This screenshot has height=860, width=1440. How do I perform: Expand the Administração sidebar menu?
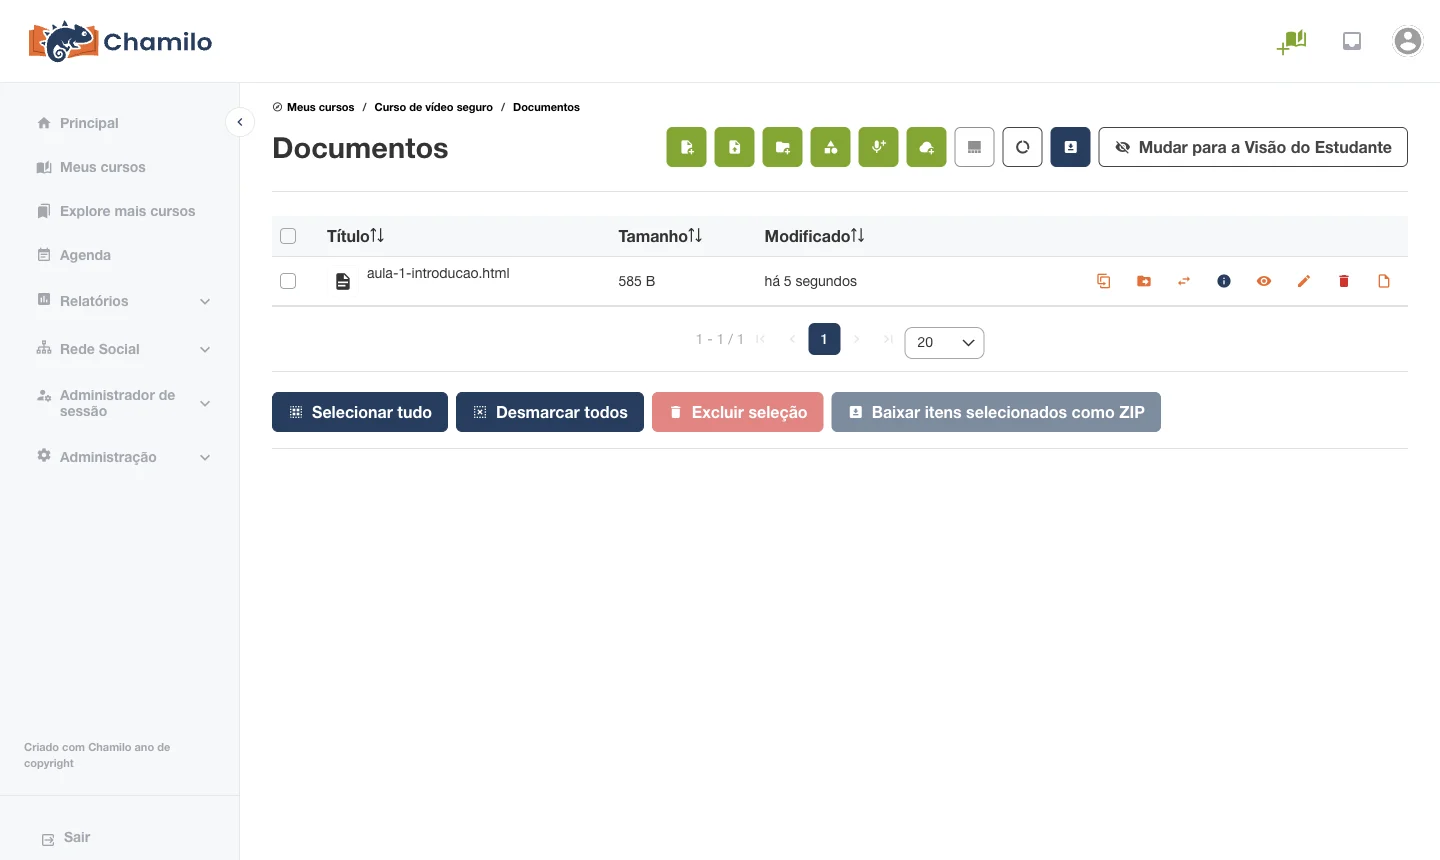point(123,457)
